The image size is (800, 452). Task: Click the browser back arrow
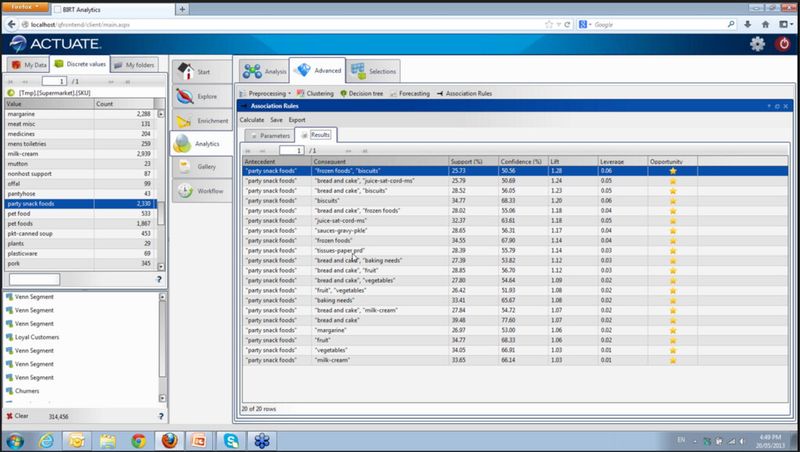point(11,24)
